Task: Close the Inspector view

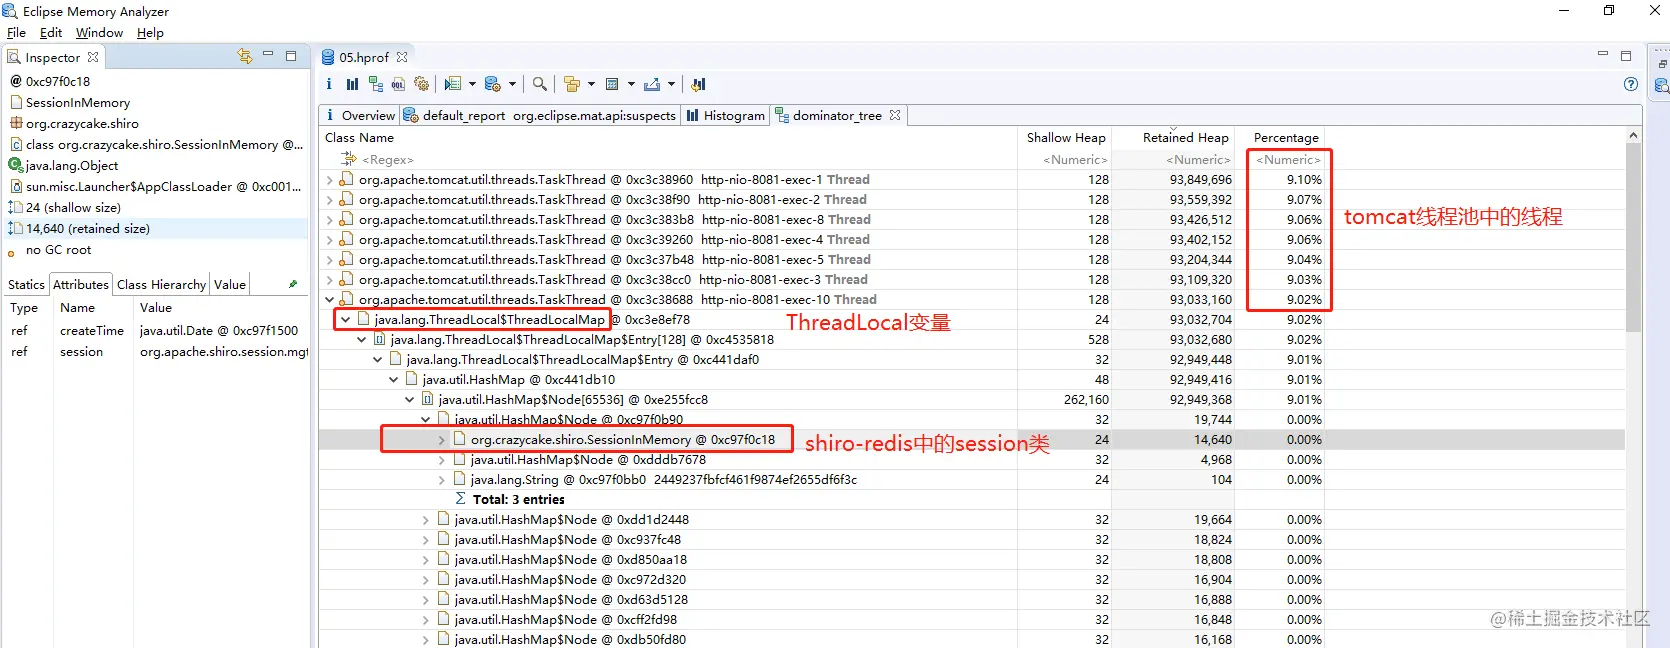Action: [x=93, y=57]
